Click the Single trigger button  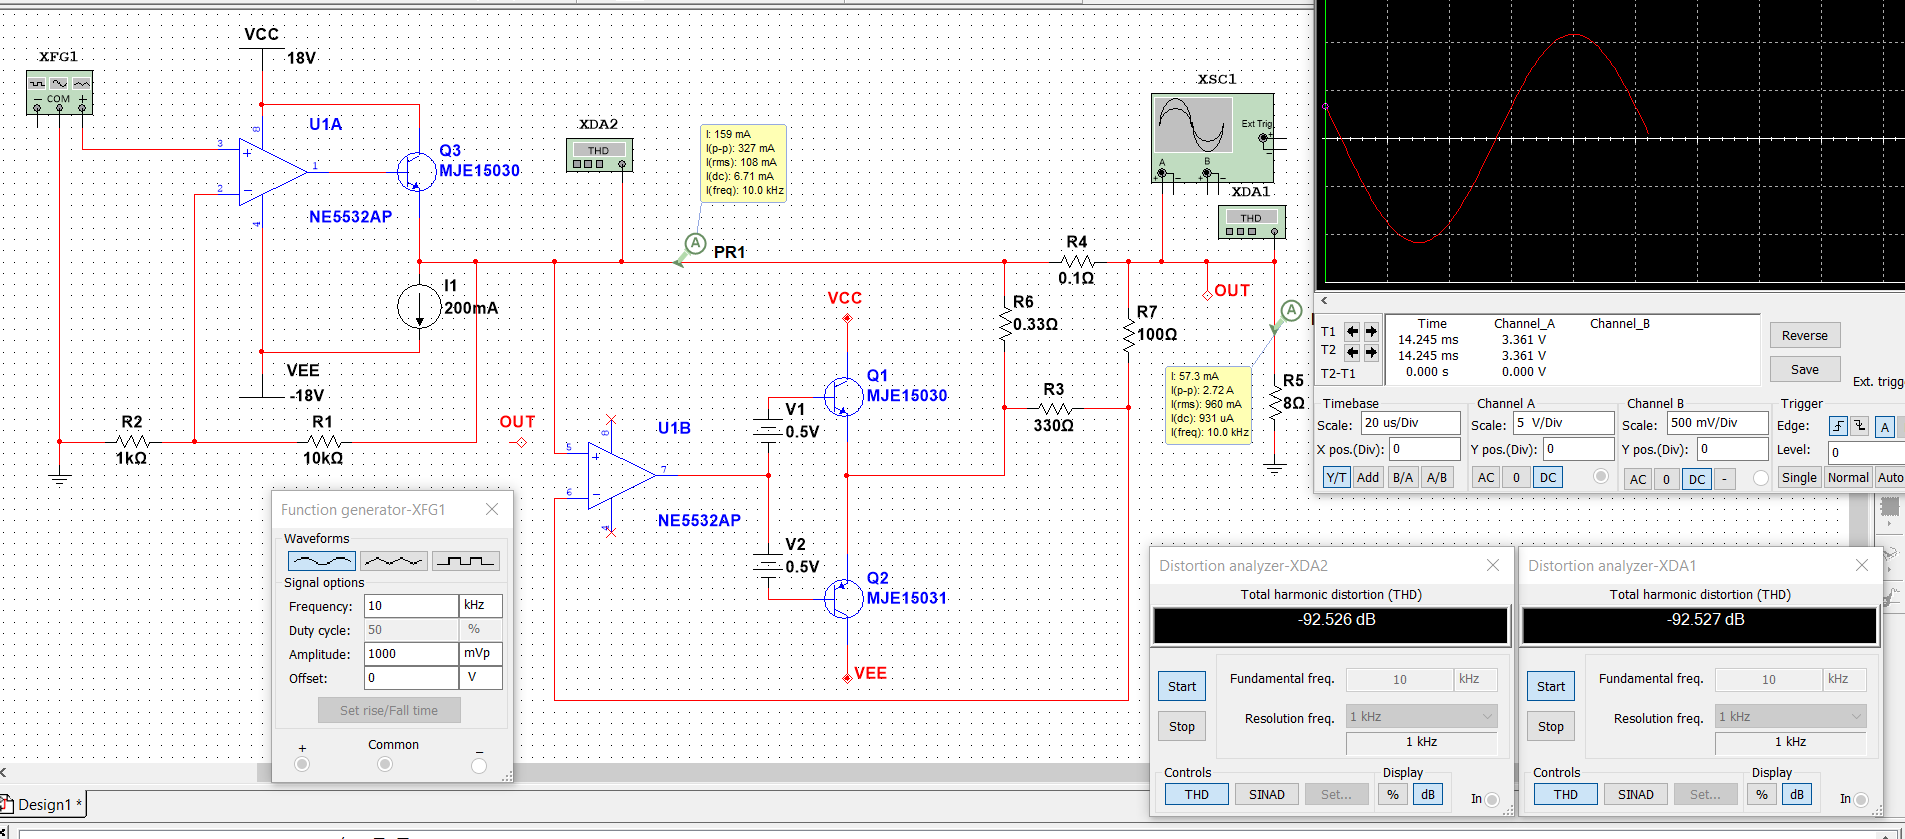coord(1799,478)
